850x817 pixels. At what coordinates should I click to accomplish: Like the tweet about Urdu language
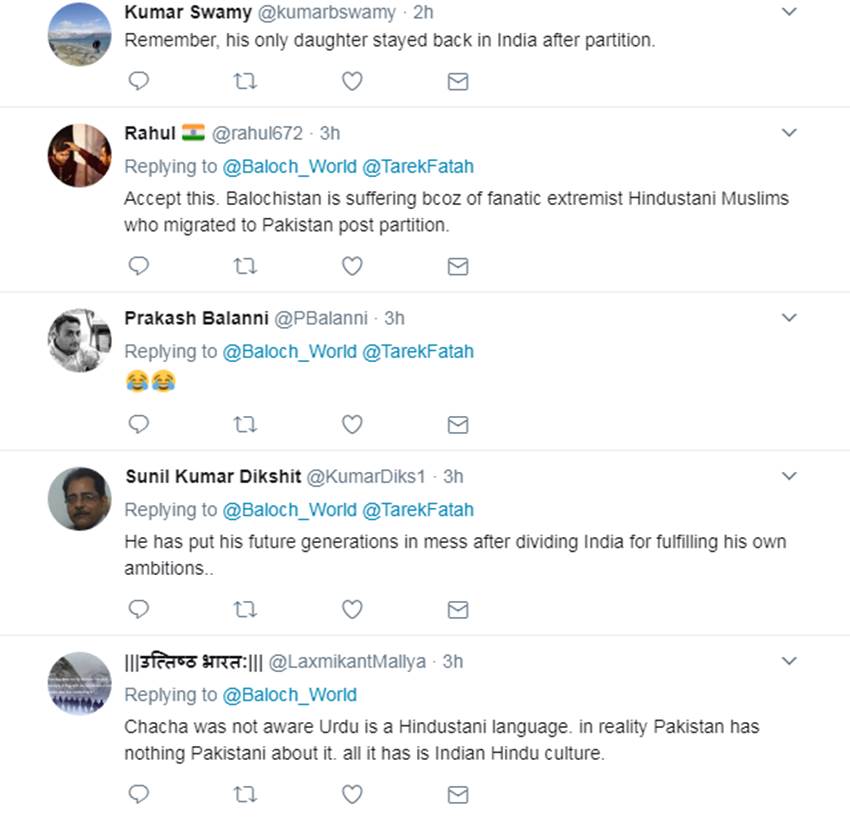[x=352, y=794]
